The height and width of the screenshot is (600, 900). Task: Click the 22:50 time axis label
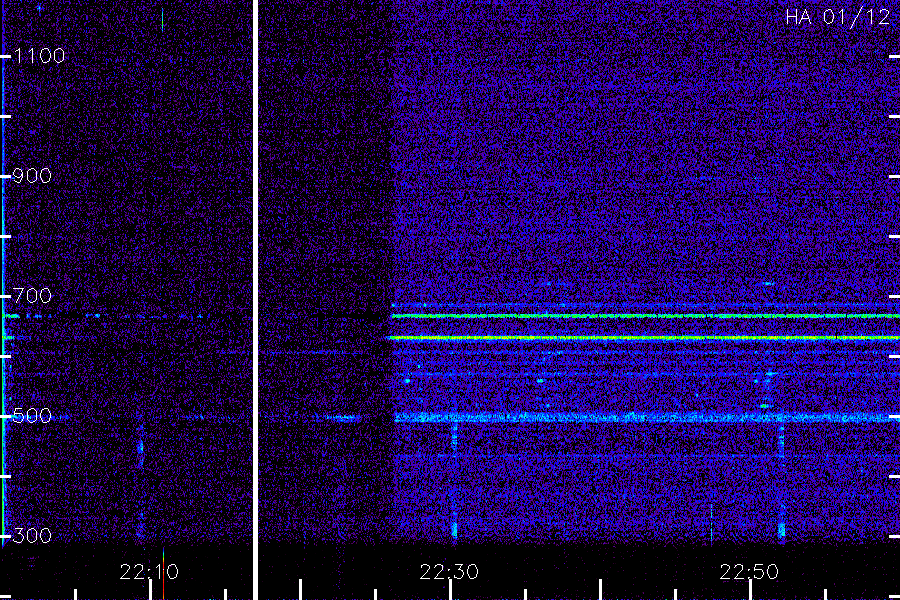[749, 572]
